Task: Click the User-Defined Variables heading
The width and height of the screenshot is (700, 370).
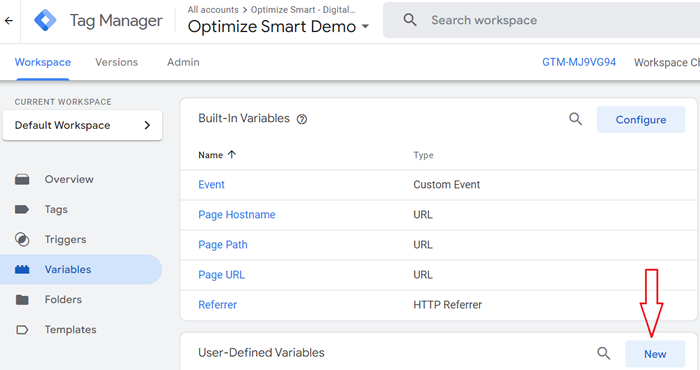Action: (x=261, y=353)
